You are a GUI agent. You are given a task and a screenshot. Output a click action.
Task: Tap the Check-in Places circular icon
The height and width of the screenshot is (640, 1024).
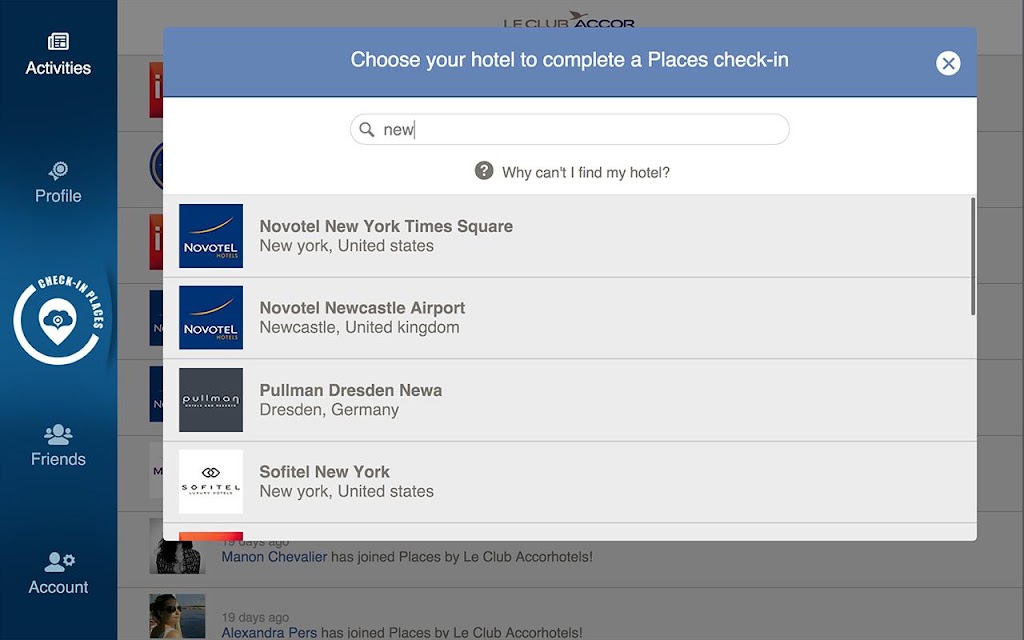pyautogui.click(x=59, y=319)
